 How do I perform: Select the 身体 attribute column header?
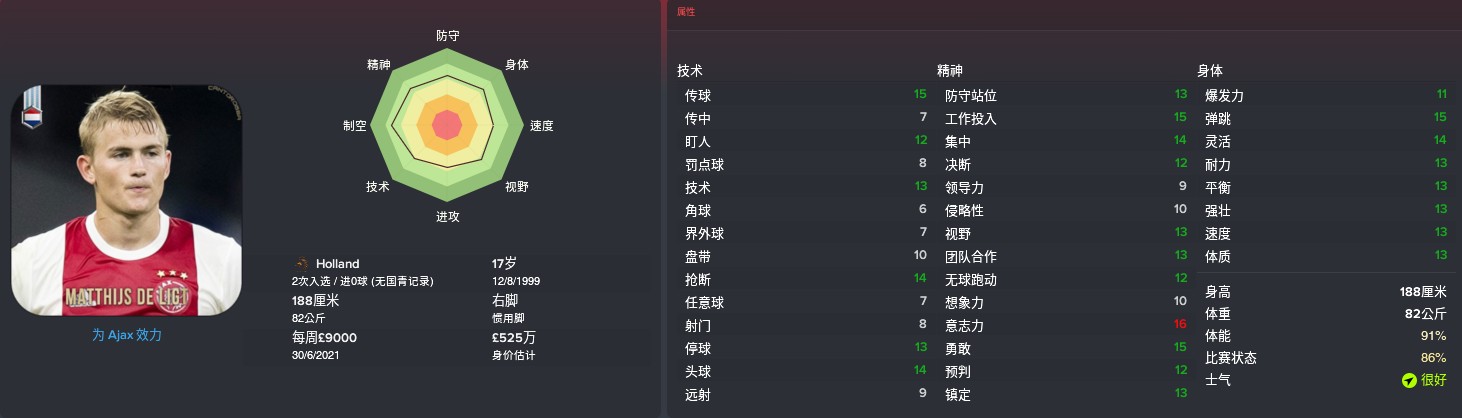[x=1210, y=71]
